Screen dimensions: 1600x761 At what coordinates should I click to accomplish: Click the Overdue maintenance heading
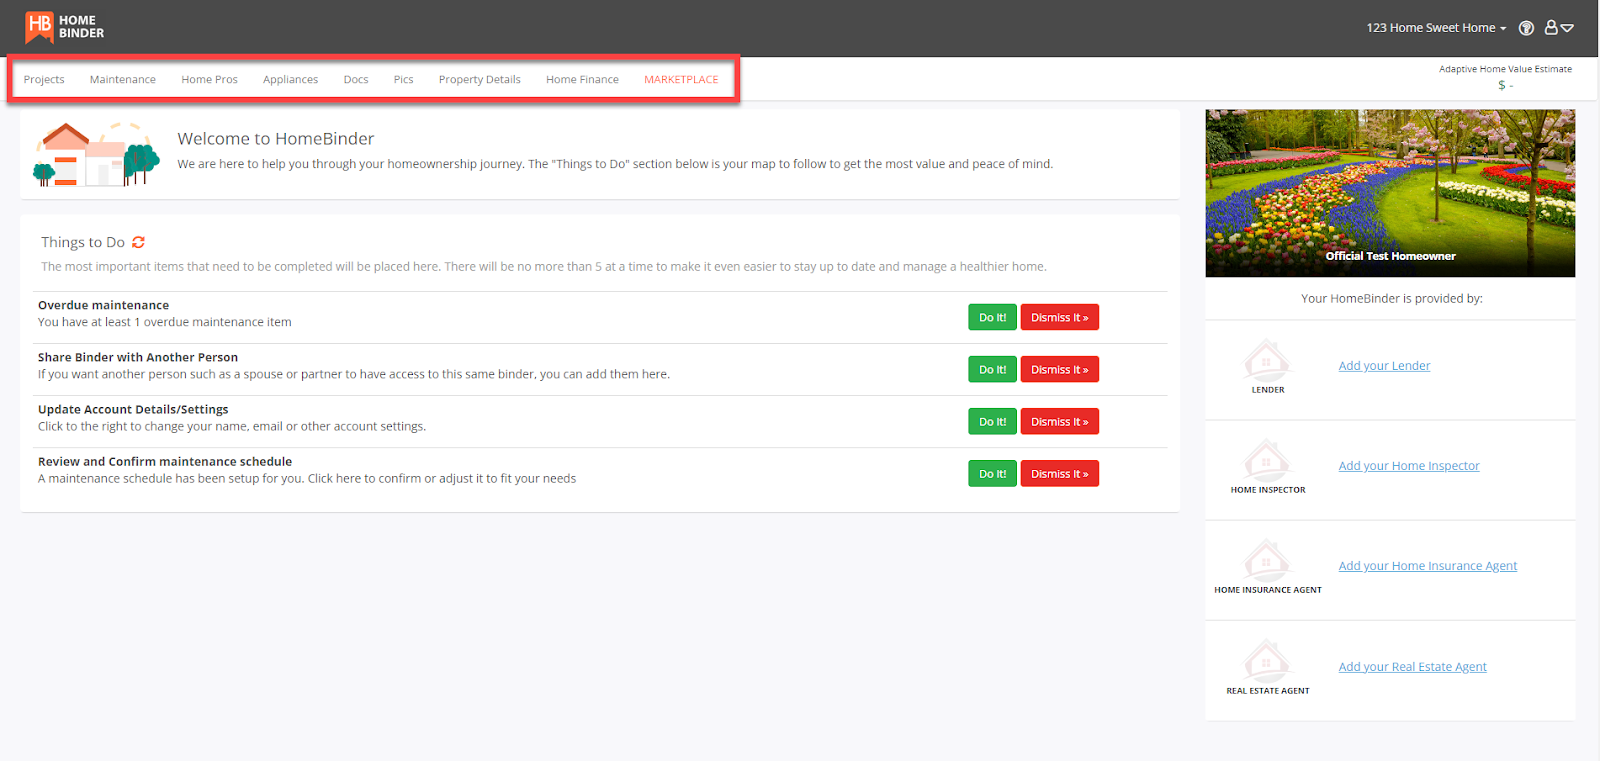click(103, 305)
